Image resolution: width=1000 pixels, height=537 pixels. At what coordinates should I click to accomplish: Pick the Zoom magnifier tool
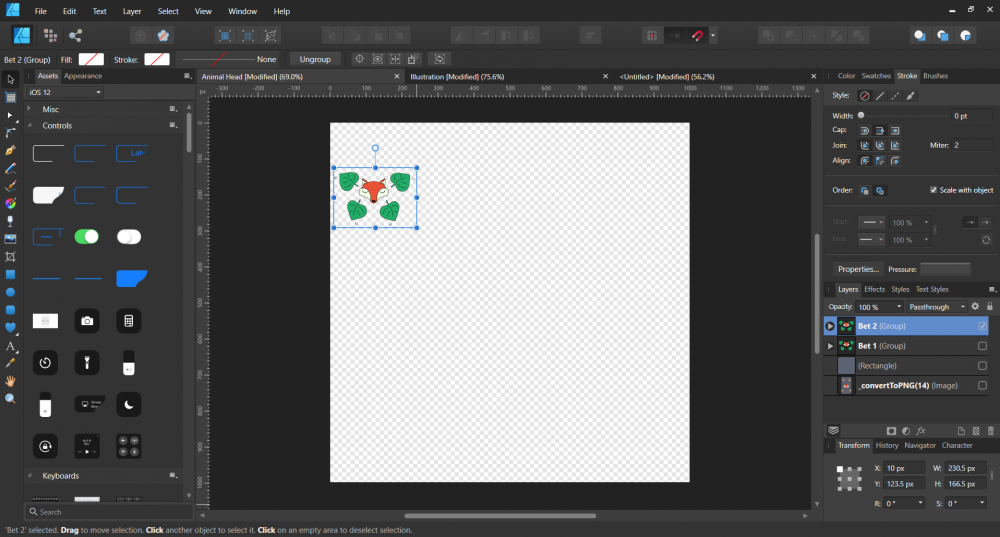tap(11, 398)
